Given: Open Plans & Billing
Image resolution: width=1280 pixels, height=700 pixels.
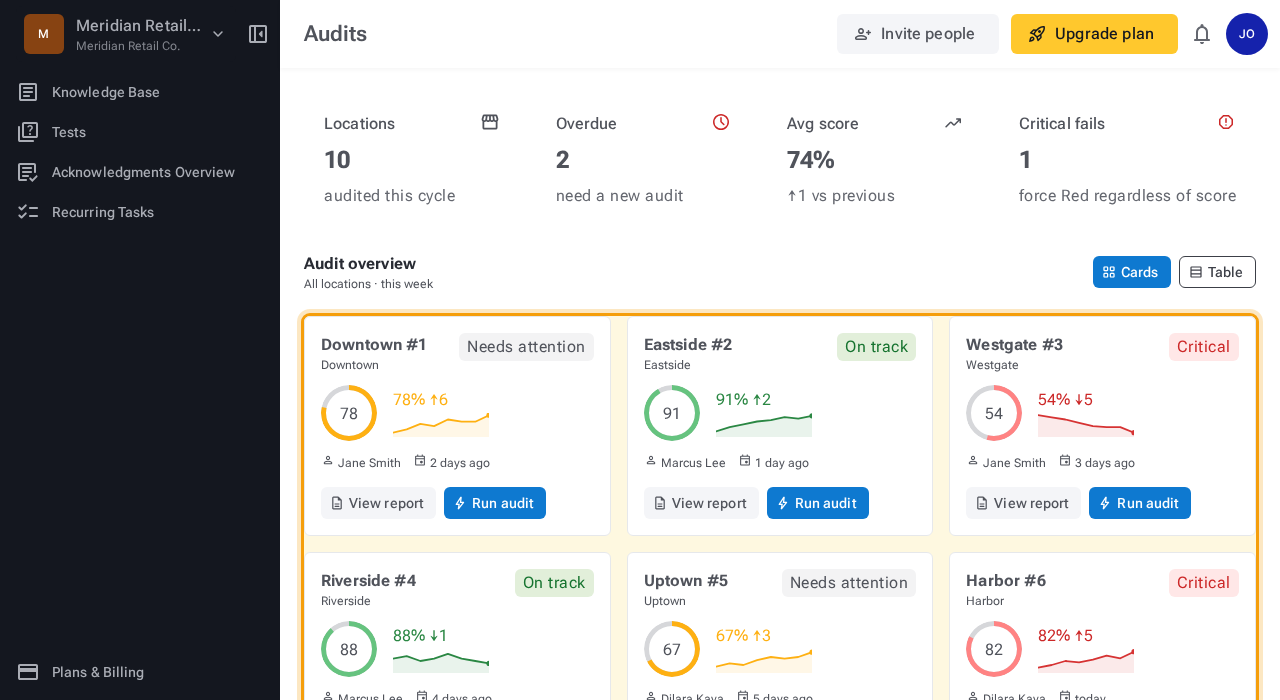Looking at the screenshot, I should click(140, 672).
